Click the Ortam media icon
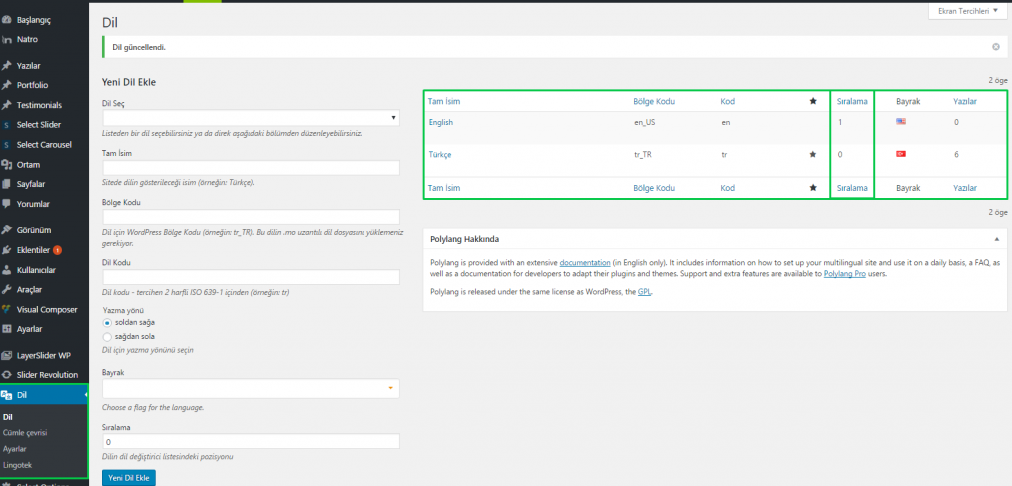 coord(6,165)
